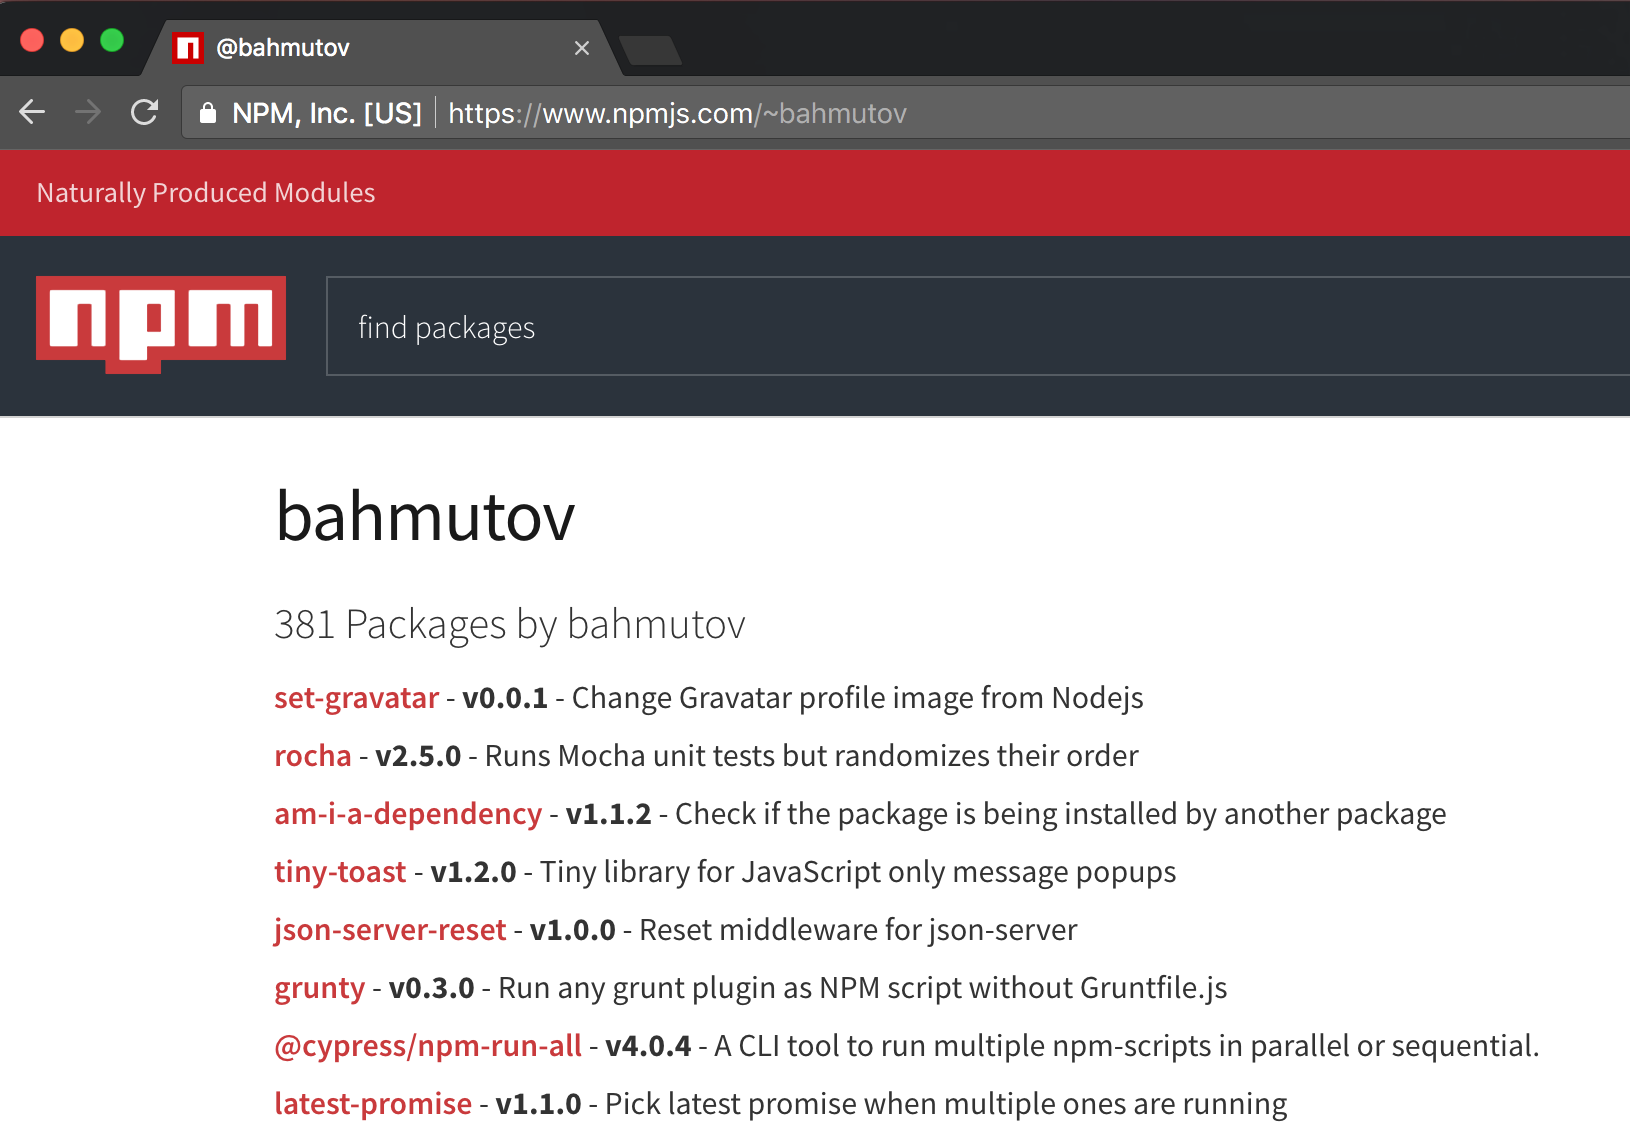Click the npmjs.com URL in the address bar
The height and width of the screenshot is (1134, 1630).
[677, 113]
